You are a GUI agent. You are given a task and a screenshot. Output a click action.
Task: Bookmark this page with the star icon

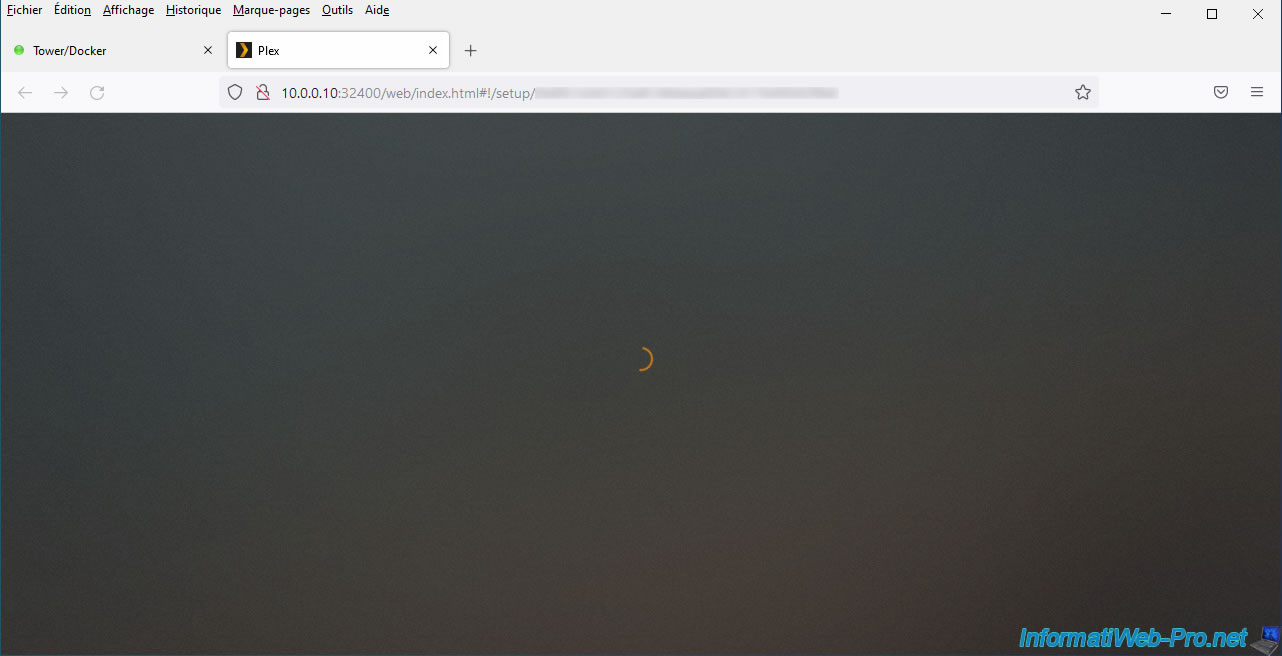(1082, 92)
